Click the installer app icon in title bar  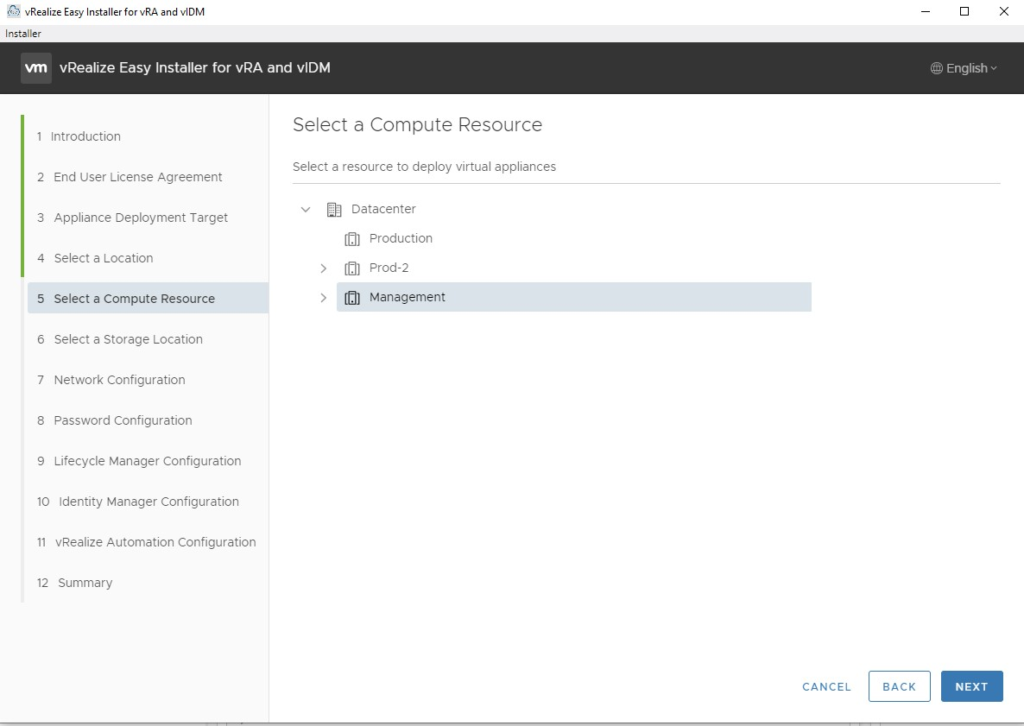(x=13, y=11)
